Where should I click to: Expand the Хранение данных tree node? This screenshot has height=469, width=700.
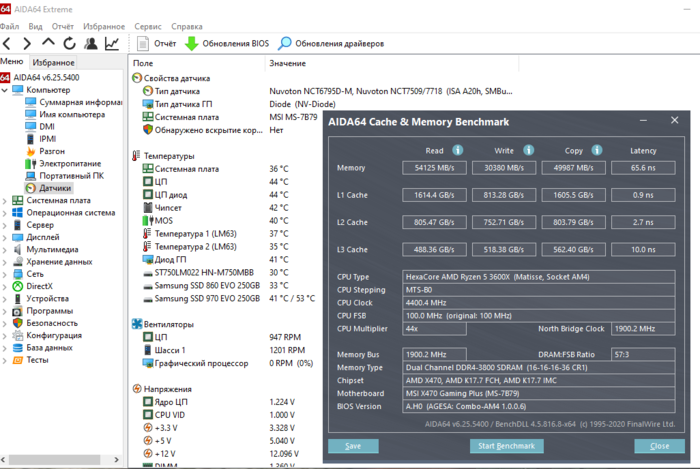coord(4,262)
